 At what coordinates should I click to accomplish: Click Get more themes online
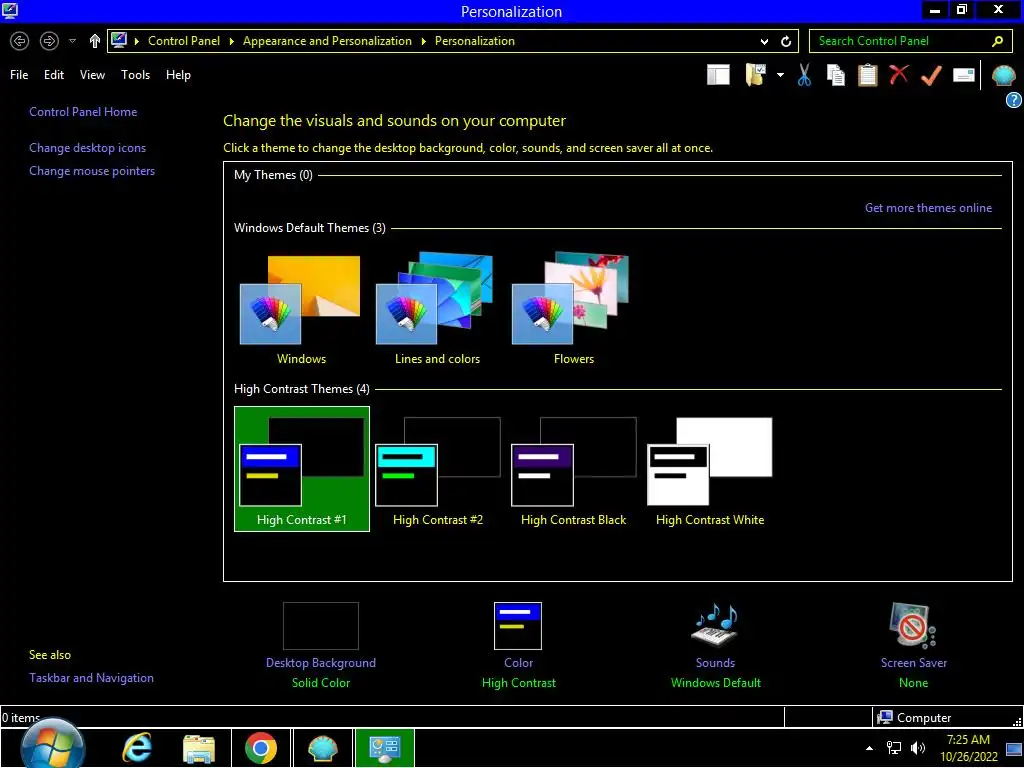click(928, 208)
